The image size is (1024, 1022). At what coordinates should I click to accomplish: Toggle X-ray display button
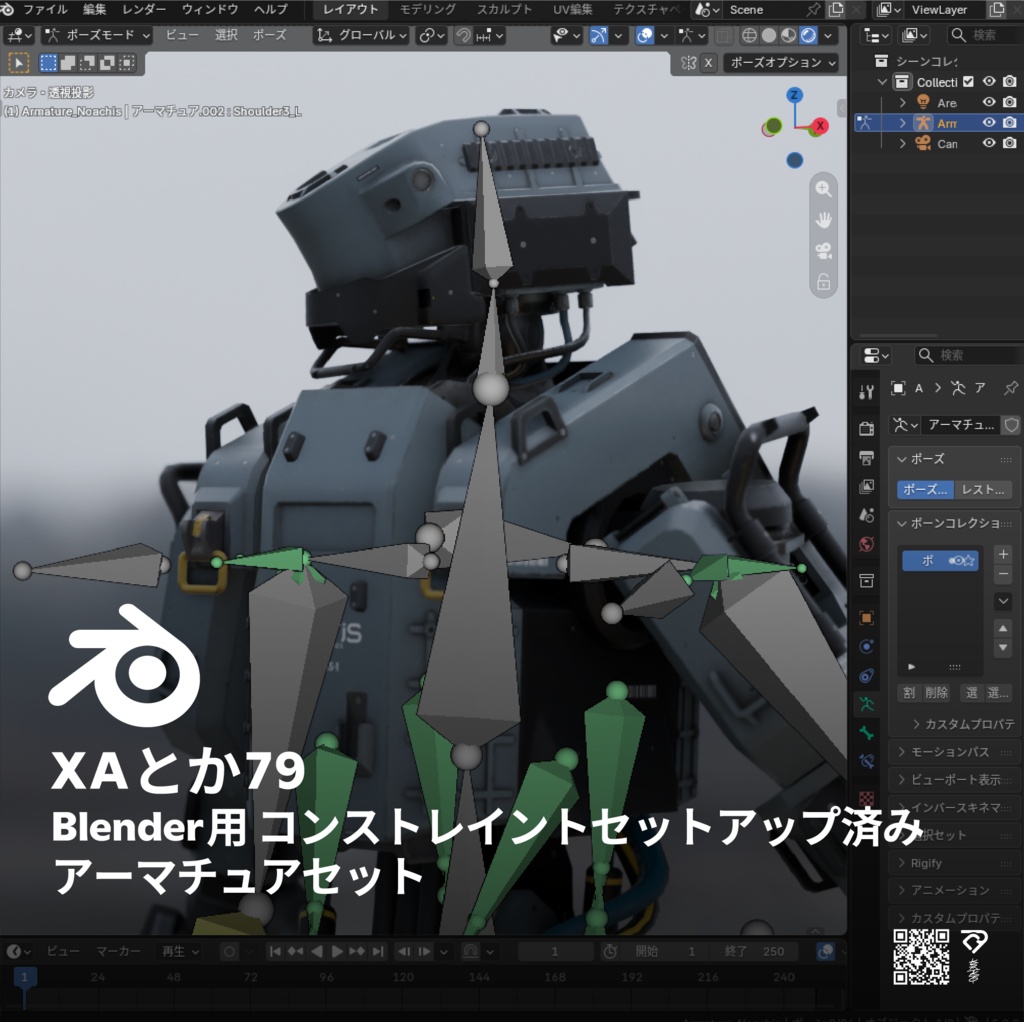722,35
